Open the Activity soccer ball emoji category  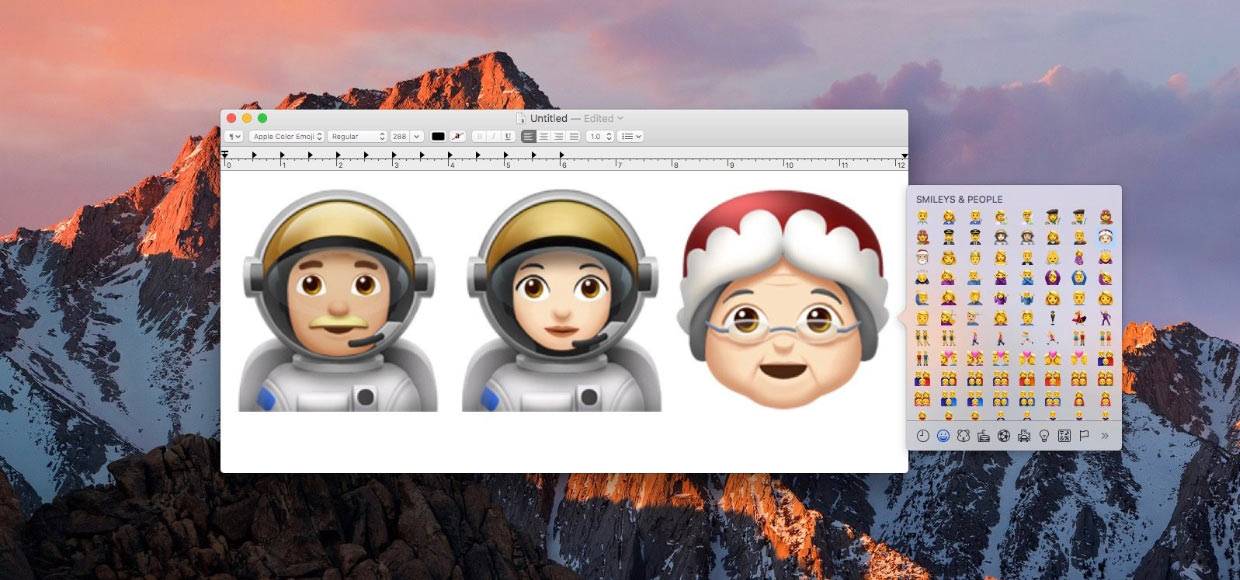(1004, 436)
